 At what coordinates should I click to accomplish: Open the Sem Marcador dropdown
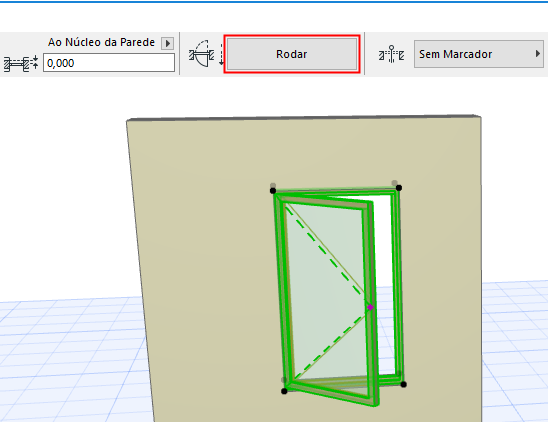(x=478, y=54)
